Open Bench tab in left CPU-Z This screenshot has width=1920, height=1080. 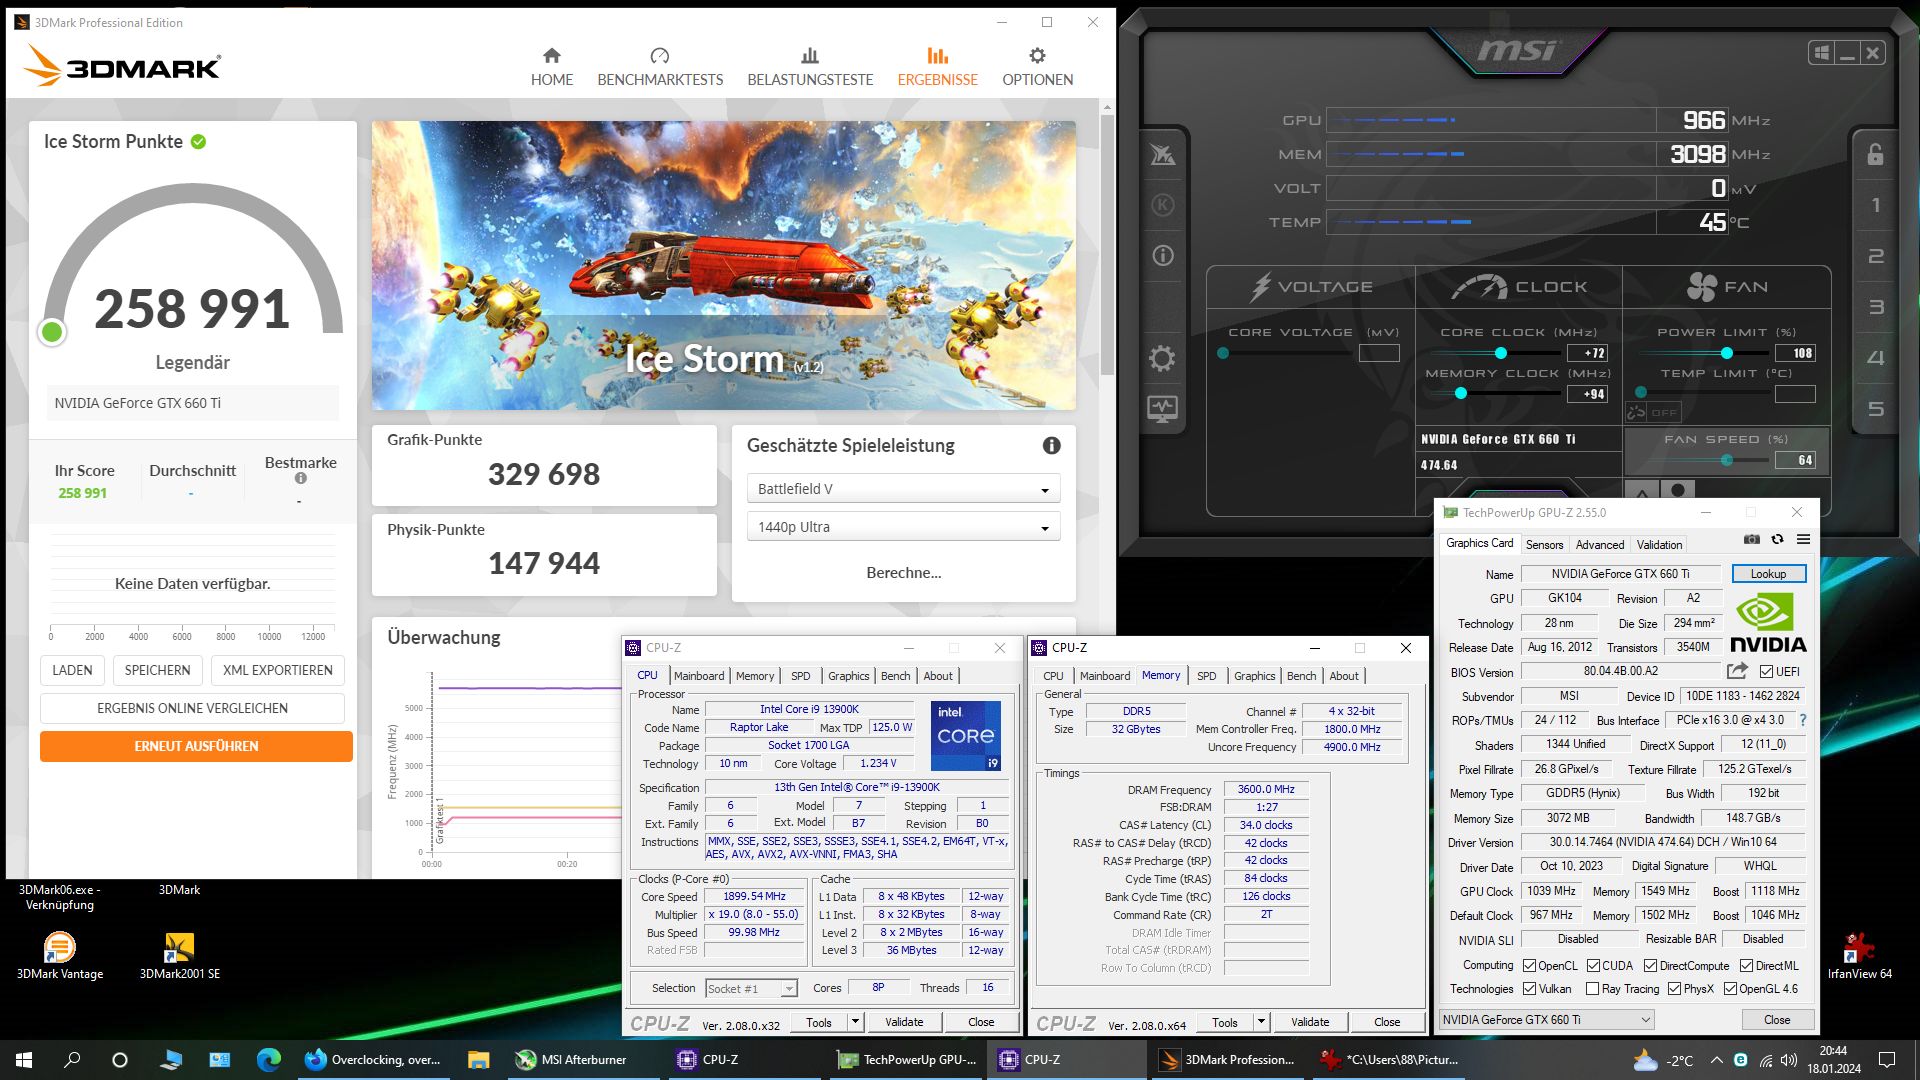895,676
